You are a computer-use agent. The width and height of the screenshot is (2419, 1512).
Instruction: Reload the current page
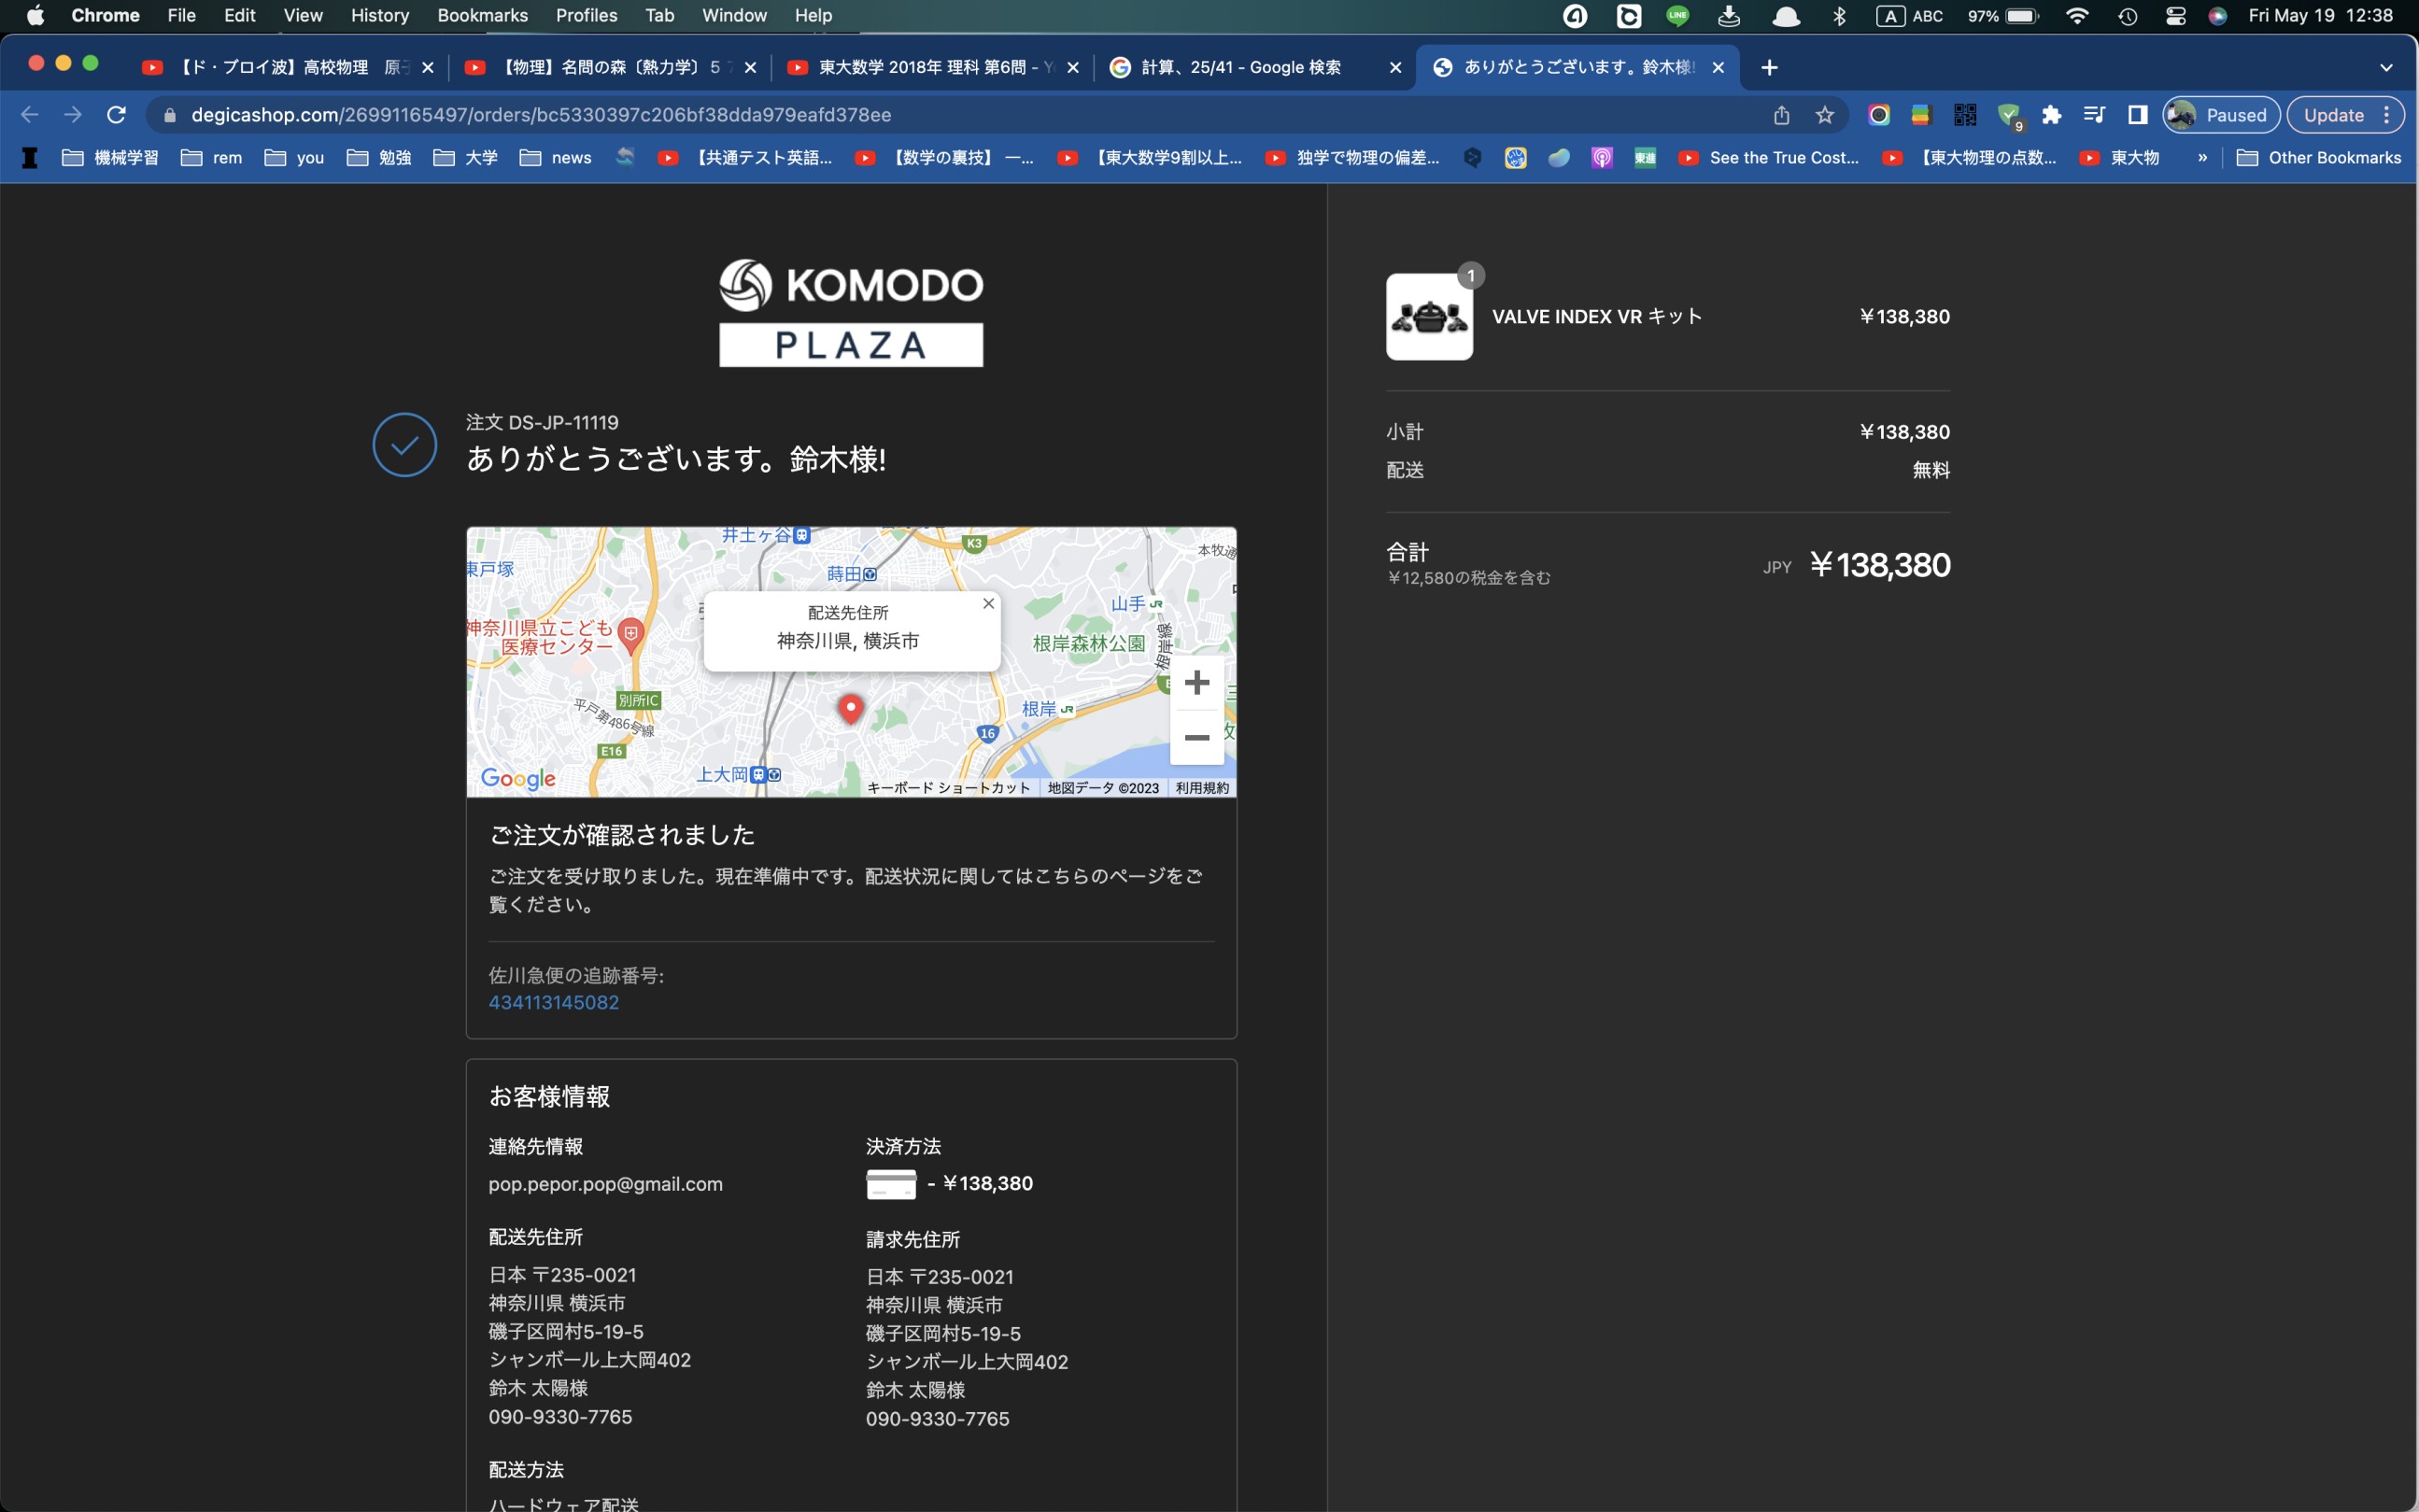pos(116,115)
